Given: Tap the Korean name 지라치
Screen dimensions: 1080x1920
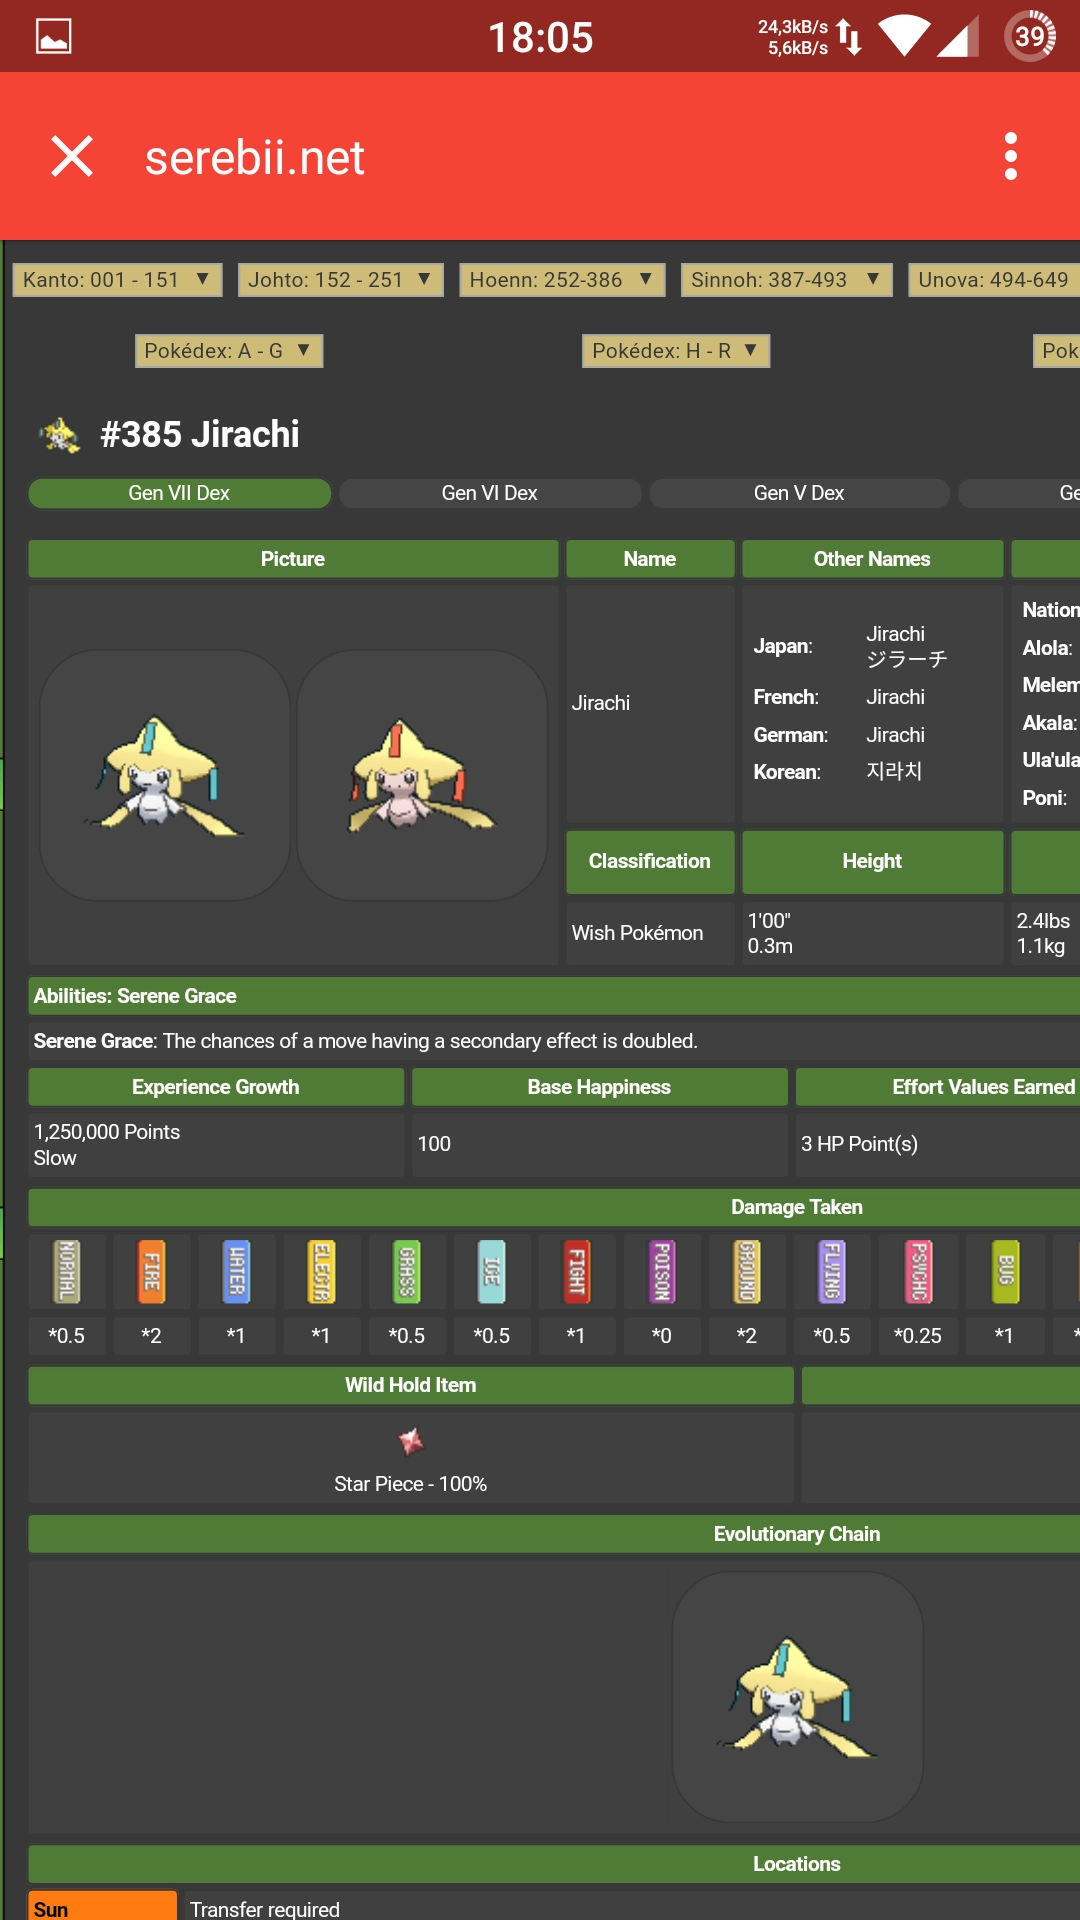Looking at the screenshot, I should (x=894, y=771).
